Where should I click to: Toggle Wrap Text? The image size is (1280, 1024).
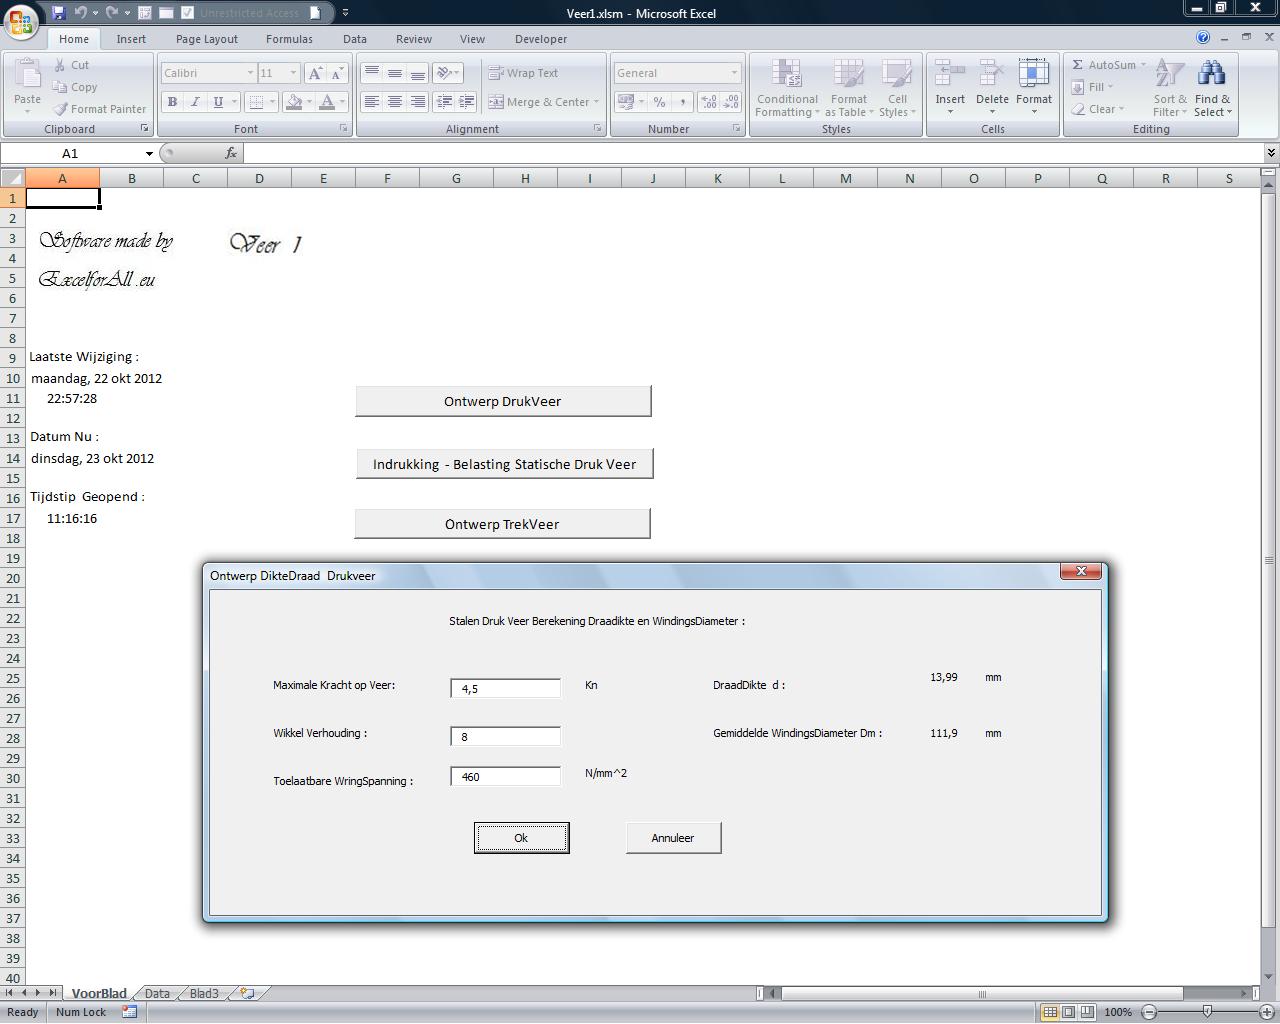point(523,73)
